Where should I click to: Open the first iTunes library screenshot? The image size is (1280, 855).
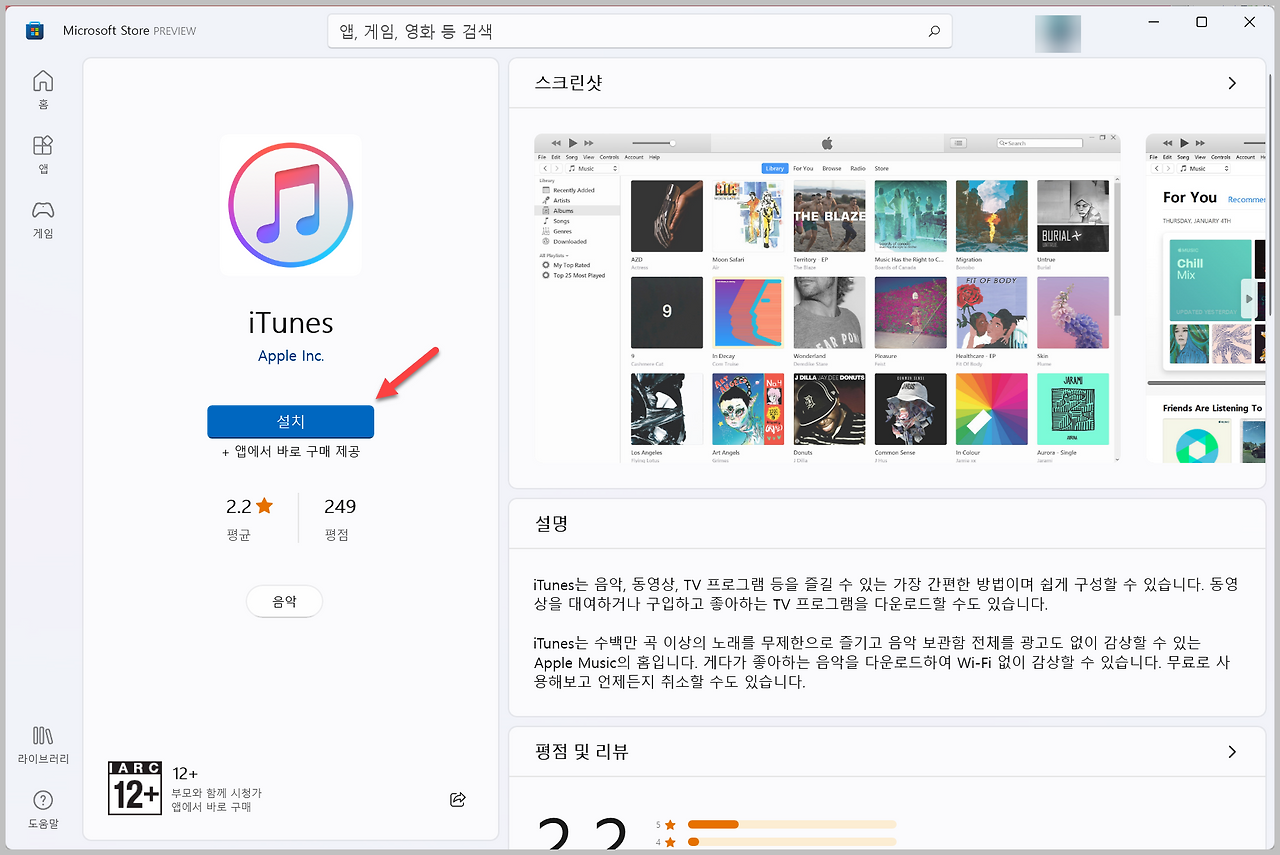(x=827, y=298)
